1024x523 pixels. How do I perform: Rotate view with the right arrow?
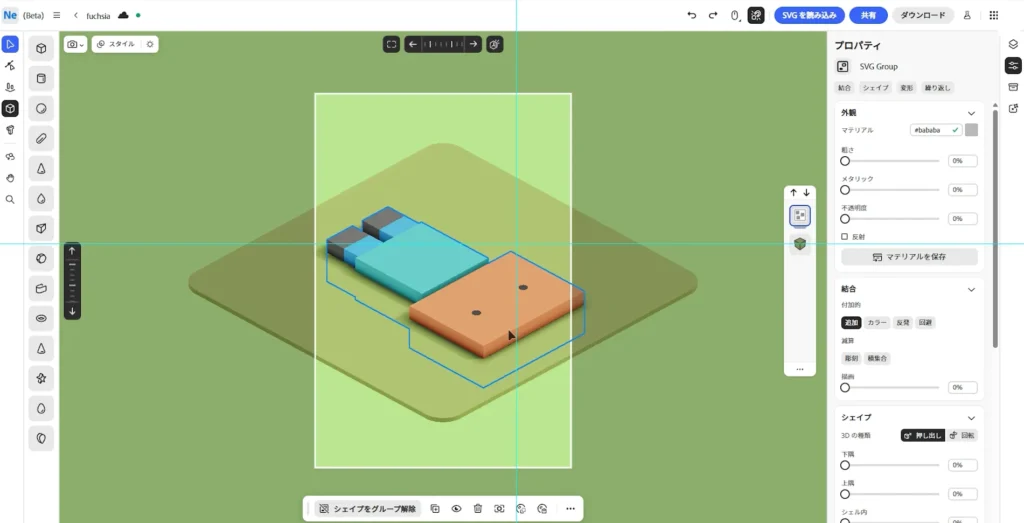(x=473, y=44)
